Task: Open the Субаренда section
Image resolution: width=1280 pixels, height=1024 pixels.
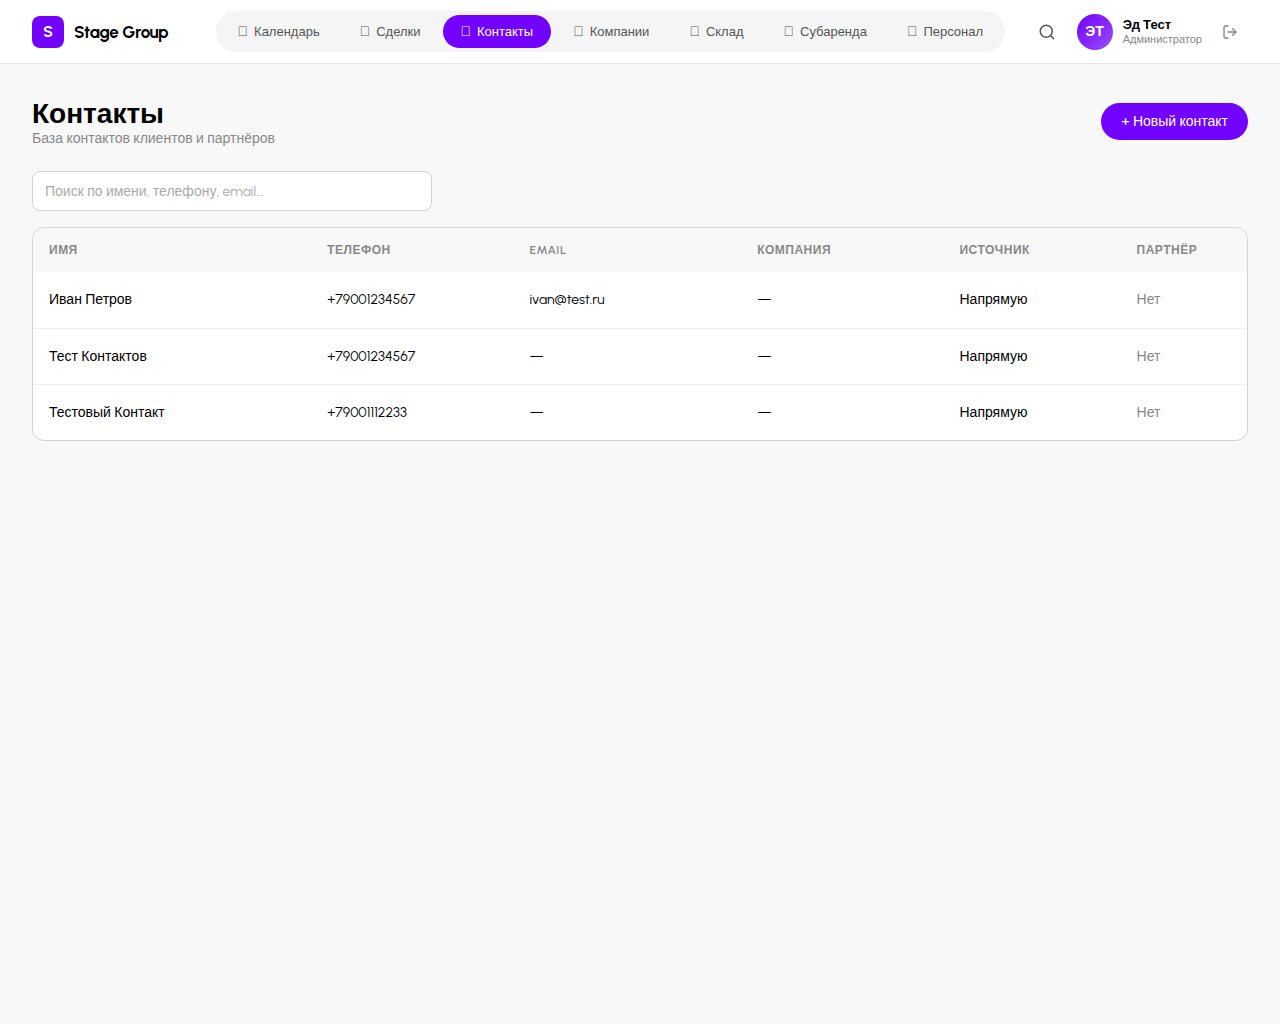Action: [x=825, y=31]
